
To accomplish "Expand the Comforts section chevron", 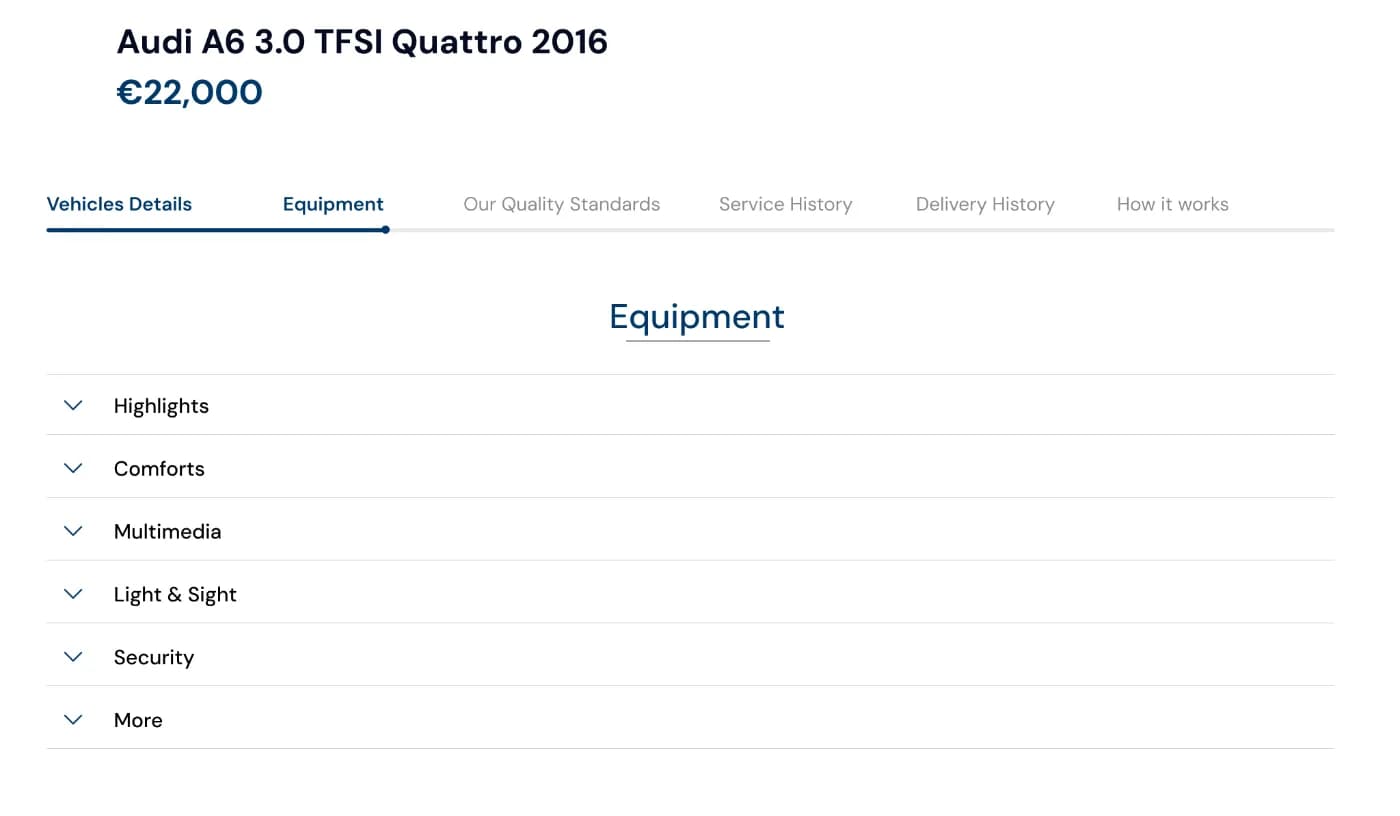I will [x=73, y=468].
